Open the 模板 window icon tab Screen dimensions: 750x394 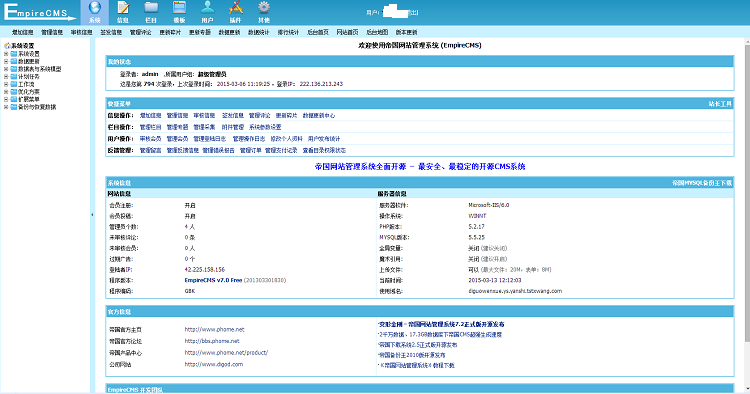point(179,12)
